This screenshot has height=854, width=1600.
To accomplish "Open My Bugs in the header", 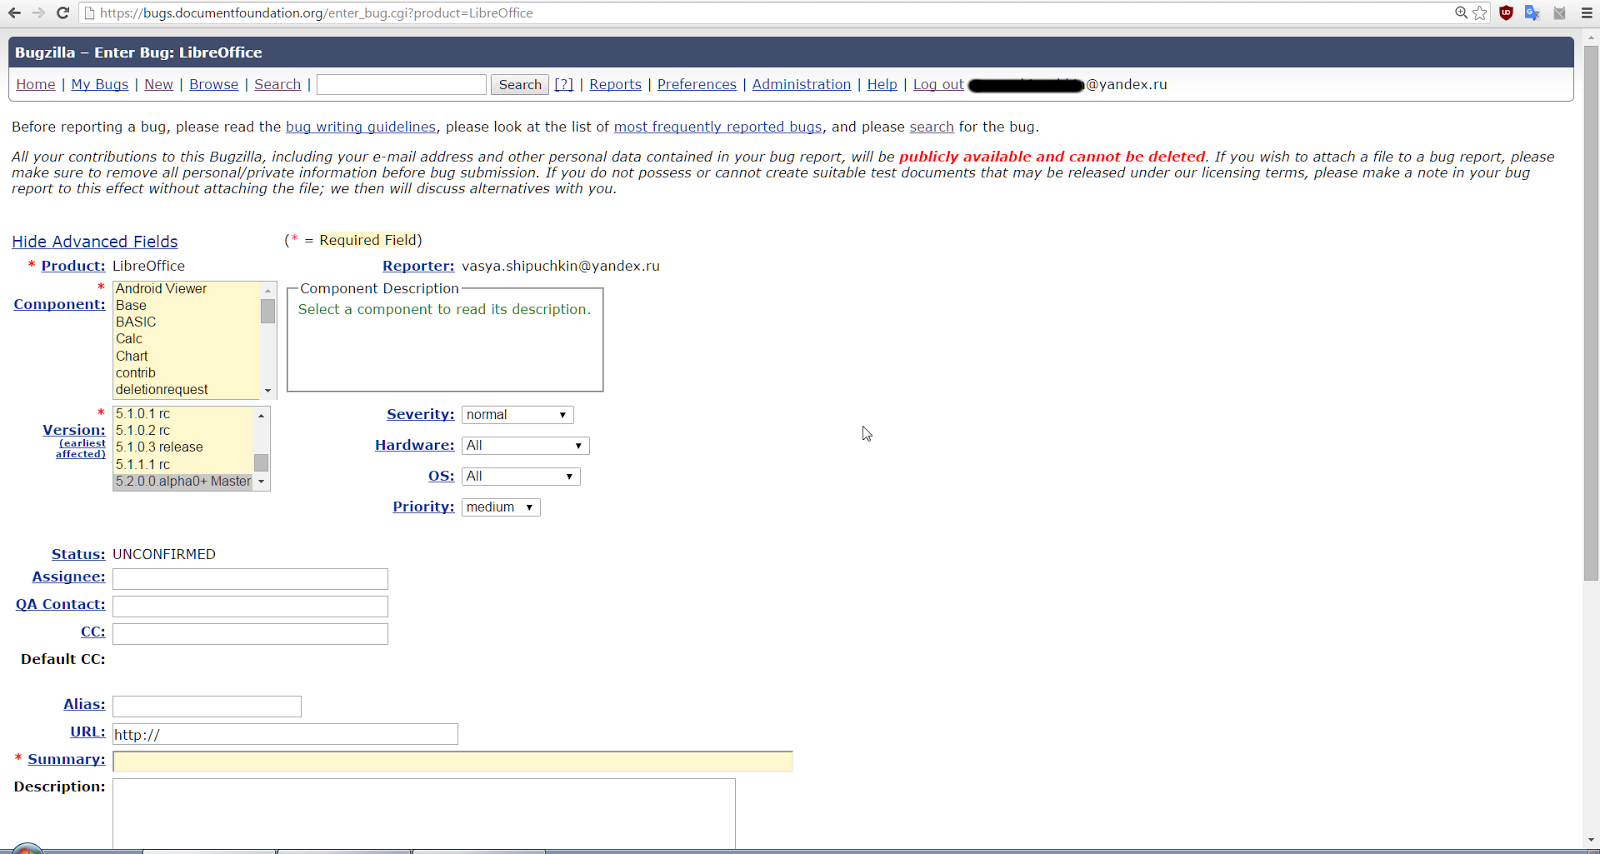I will [x=100, y=85].
